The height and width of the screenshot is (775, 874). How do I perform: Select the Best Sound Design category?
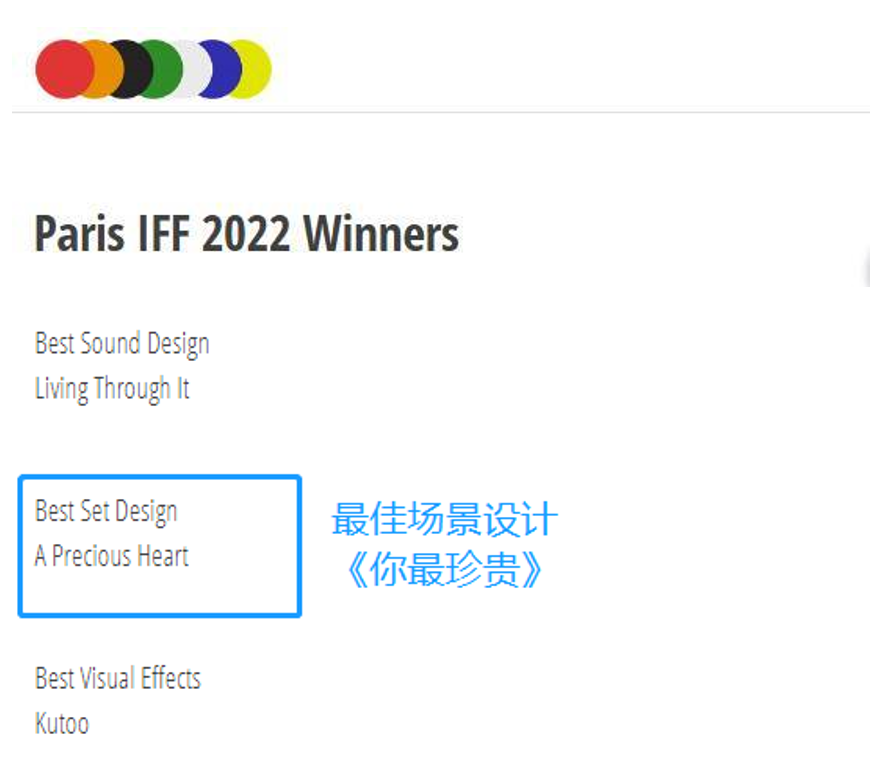(122, 344)
